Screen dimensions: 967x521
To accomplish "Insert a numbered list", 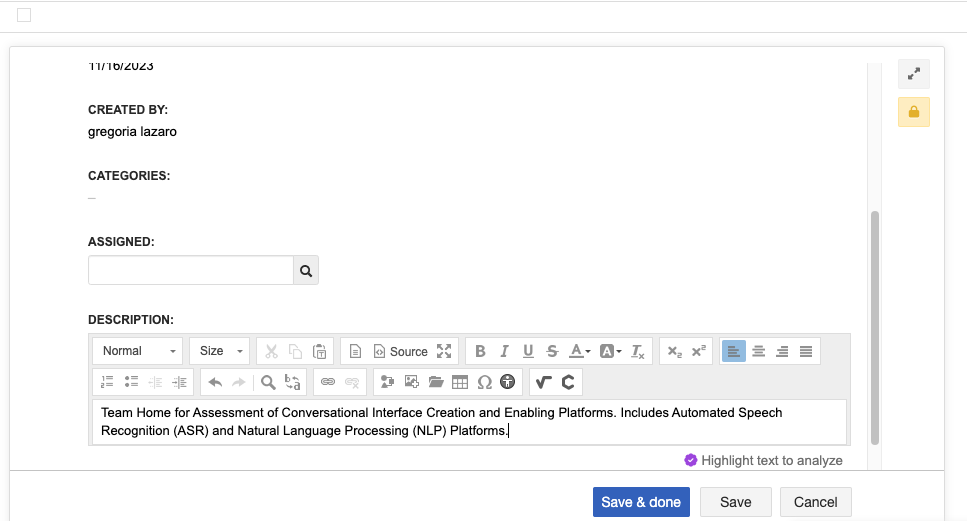I will (107, 382).
